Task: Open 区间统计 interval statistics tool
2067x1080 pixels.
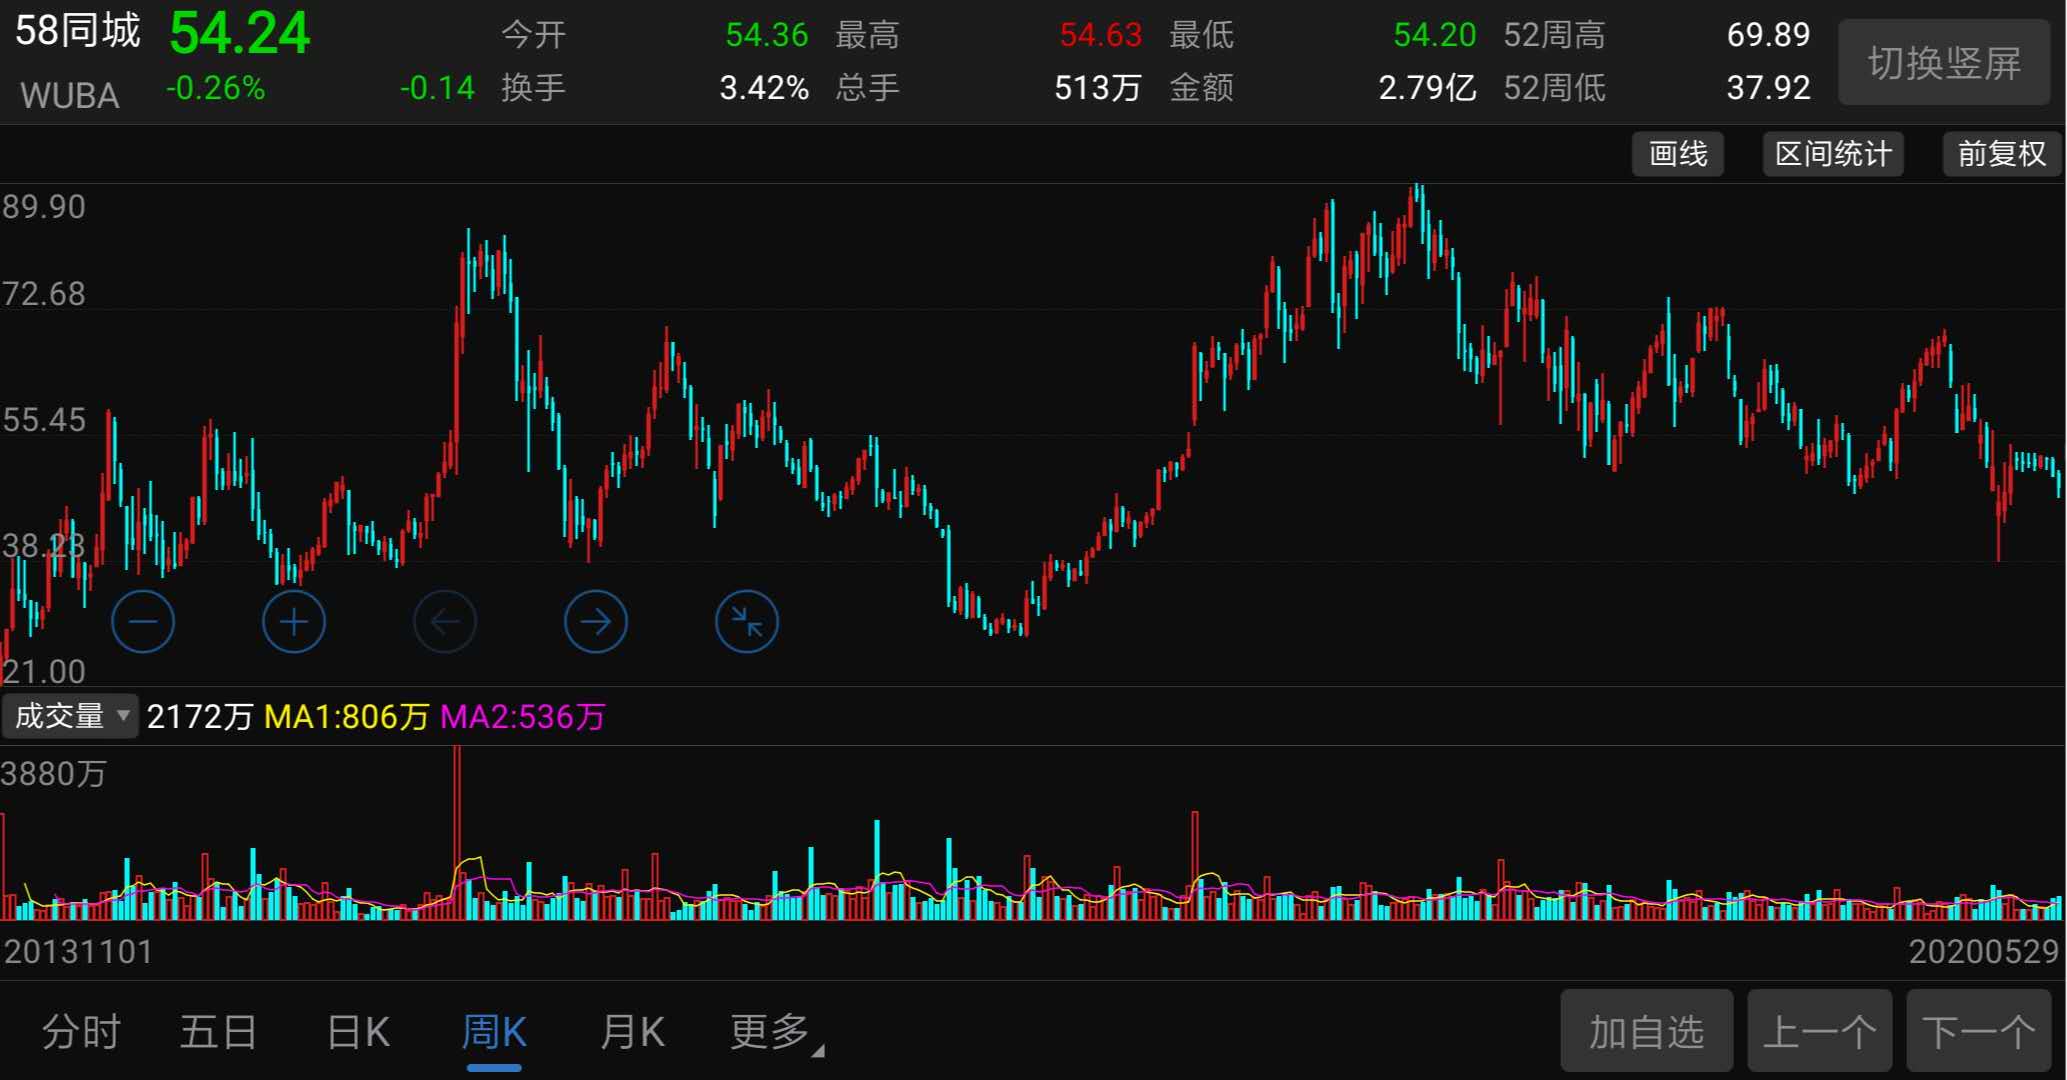Action: [1832, 154]
